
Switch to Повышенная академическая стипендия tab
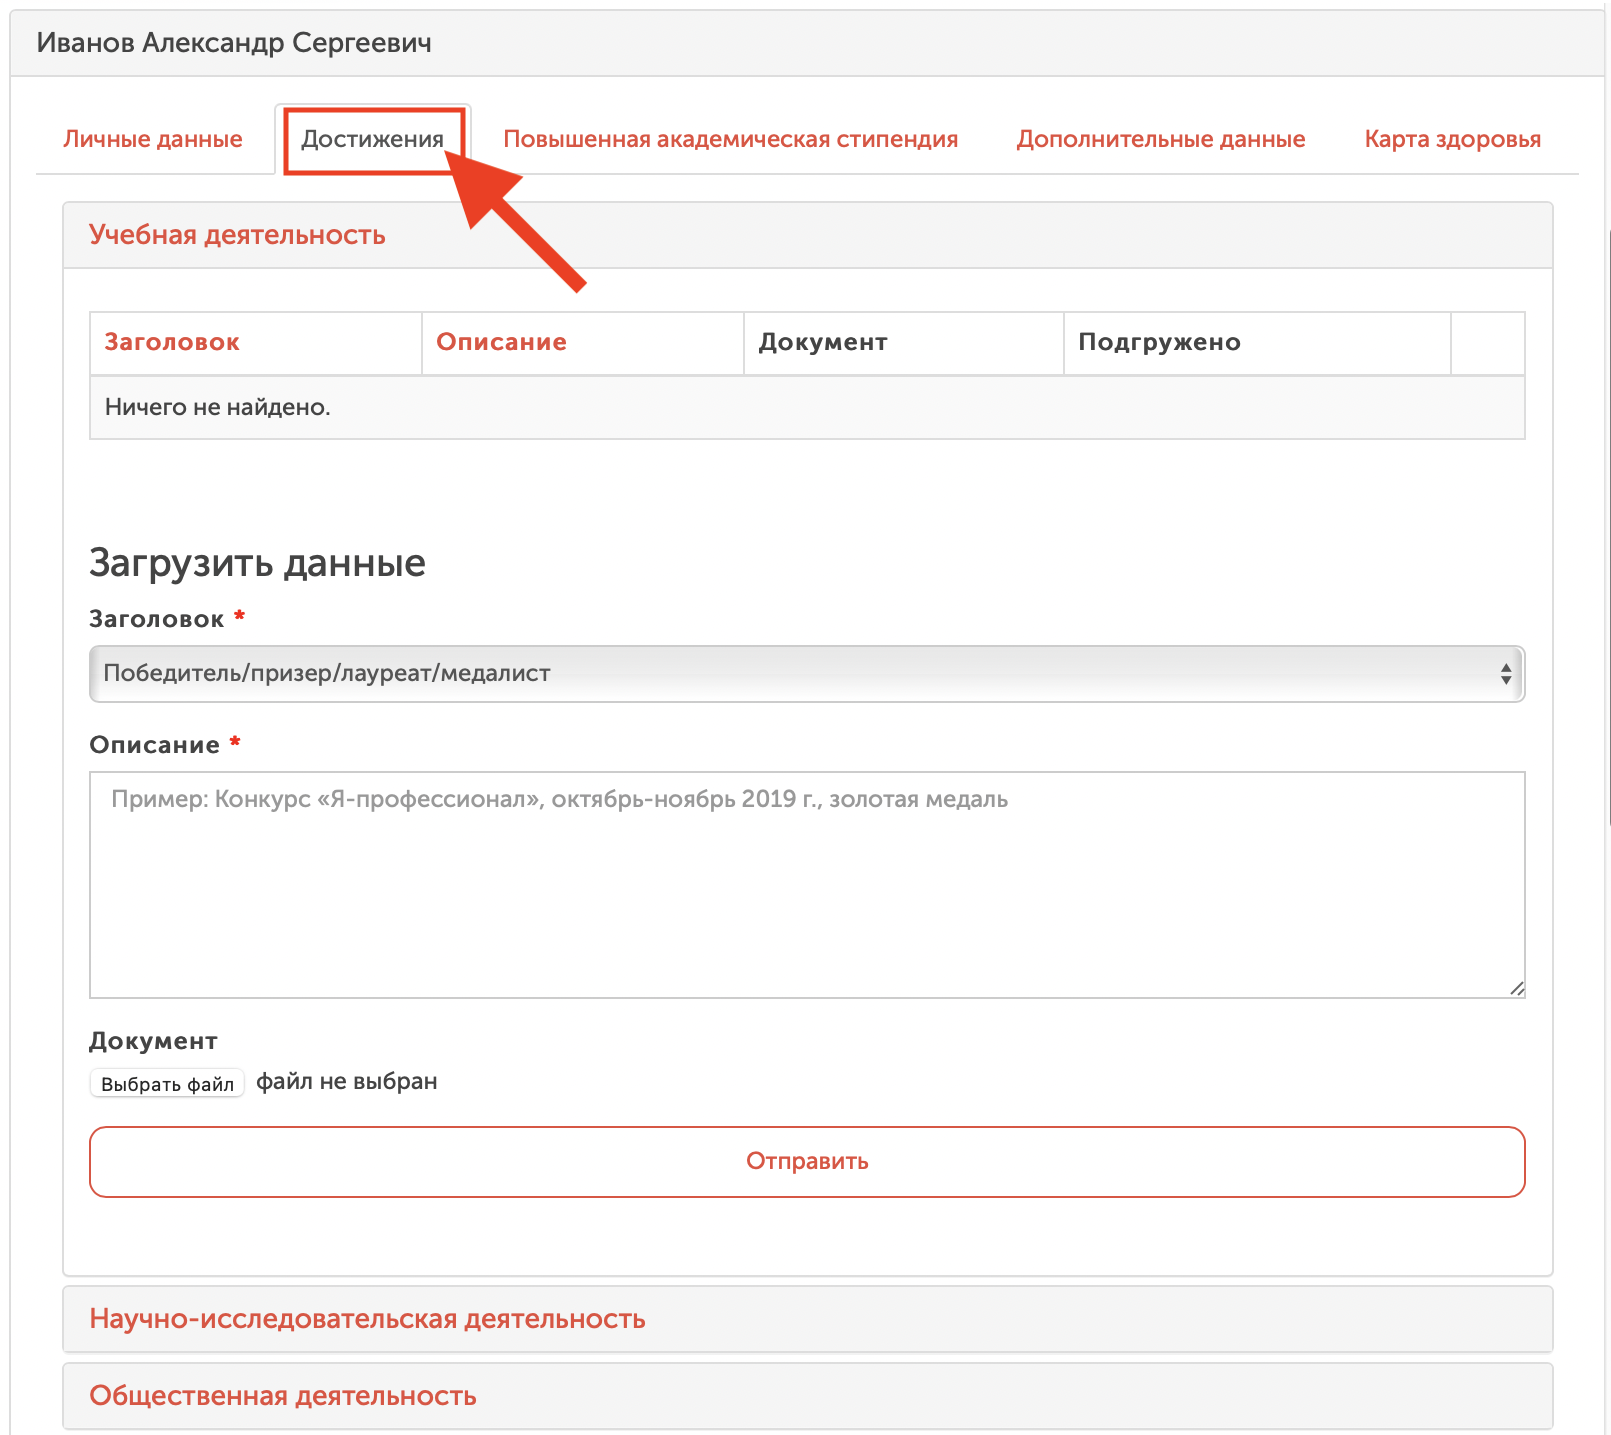(730, 139)
